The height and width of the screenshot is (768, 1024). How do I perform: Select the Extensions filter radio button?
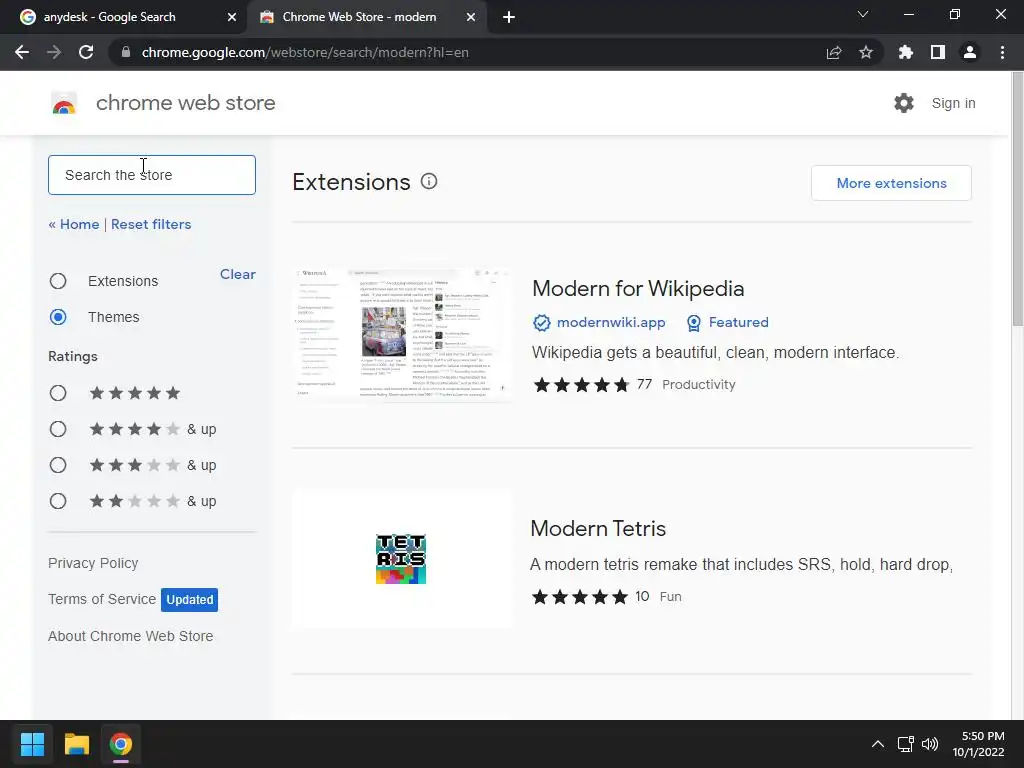coord(58,281)
